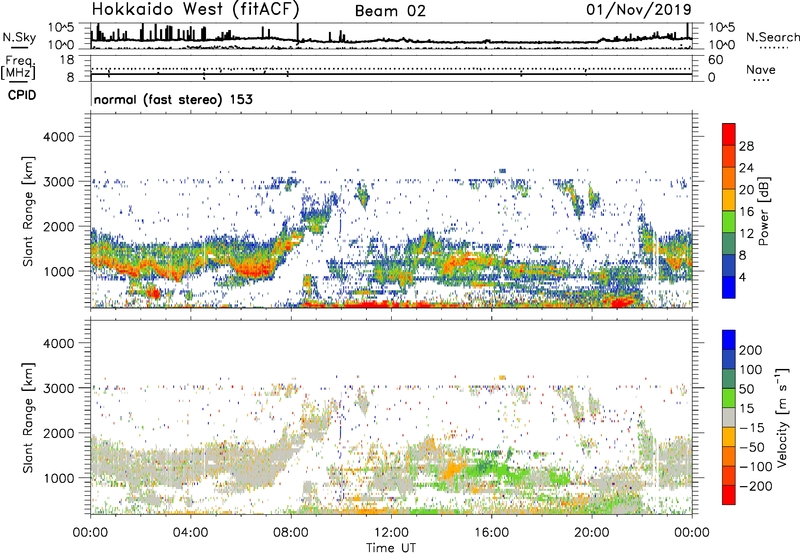800x554 pixels.
Task: Click the '-200' label on Velocity colorbar
Action: click(756, 486)
